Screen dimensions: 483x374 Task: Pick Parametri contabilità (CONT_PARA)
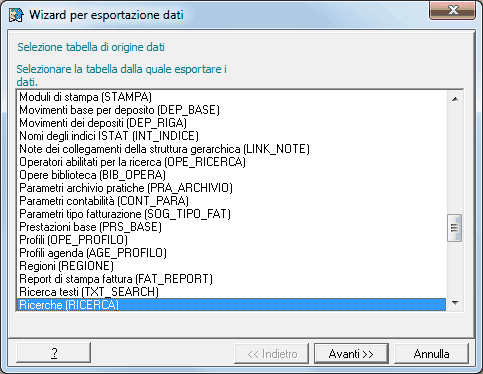click(231, 201)
